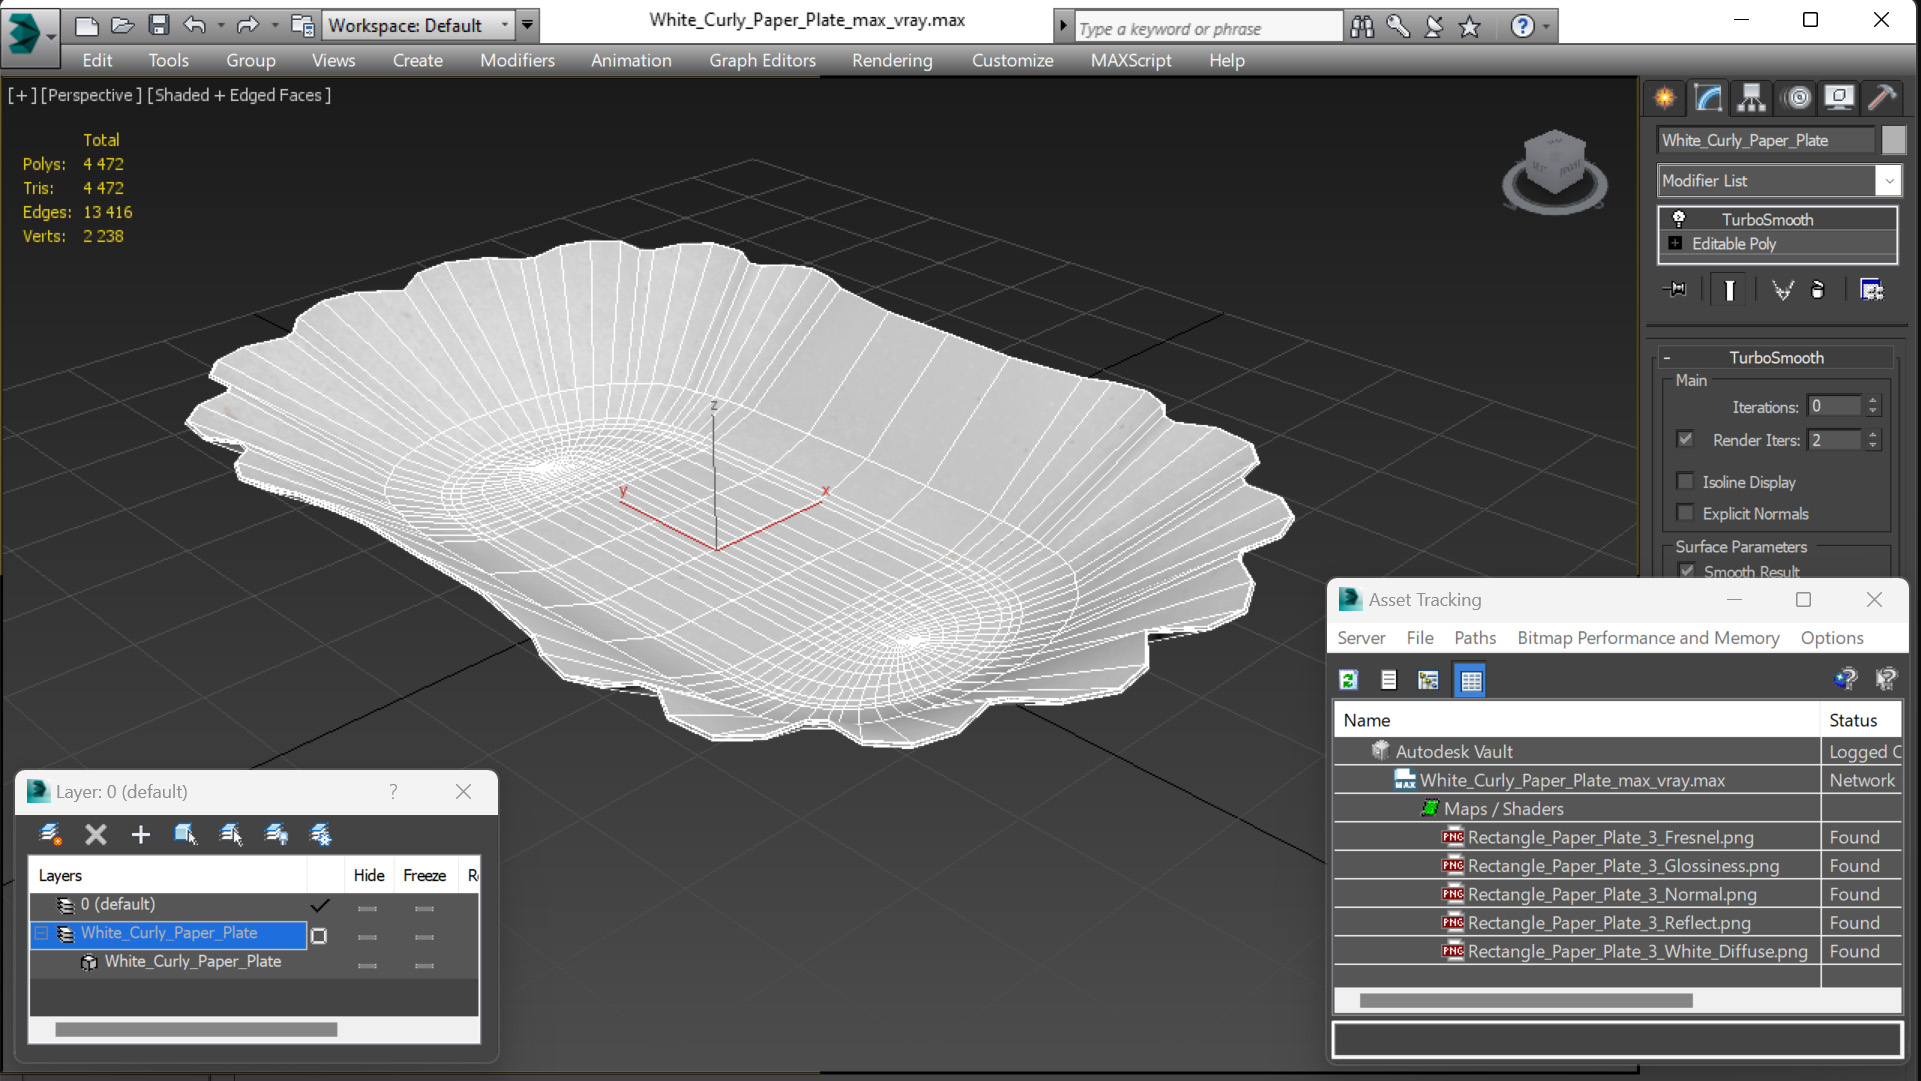Screen dimensions: 1921x1081
Task: Click Create New Layer plus icon
Action: coord(140,834)
